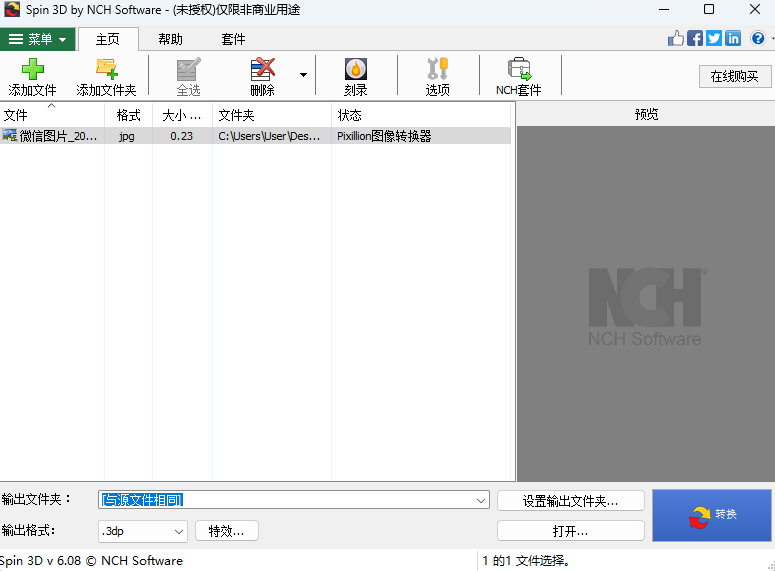
Task: Click the jpg format cell
Action: 127,136
